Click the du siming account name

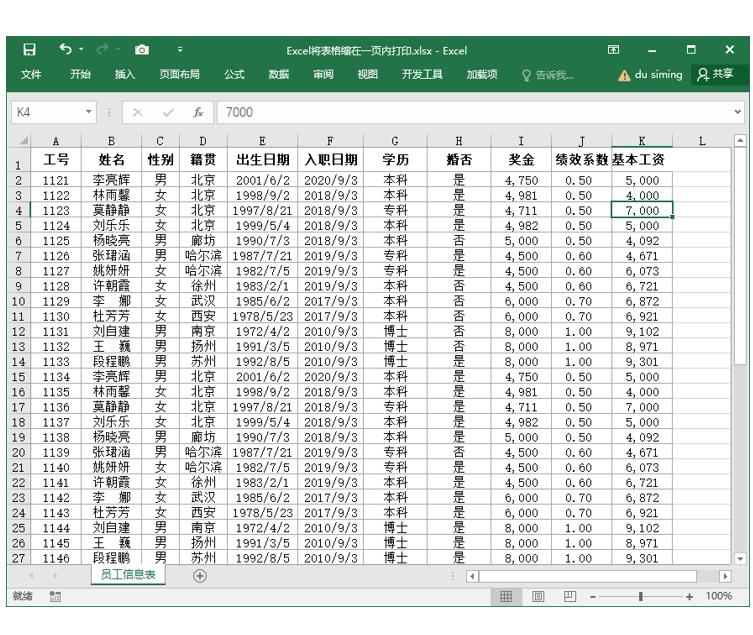point(658,74)
